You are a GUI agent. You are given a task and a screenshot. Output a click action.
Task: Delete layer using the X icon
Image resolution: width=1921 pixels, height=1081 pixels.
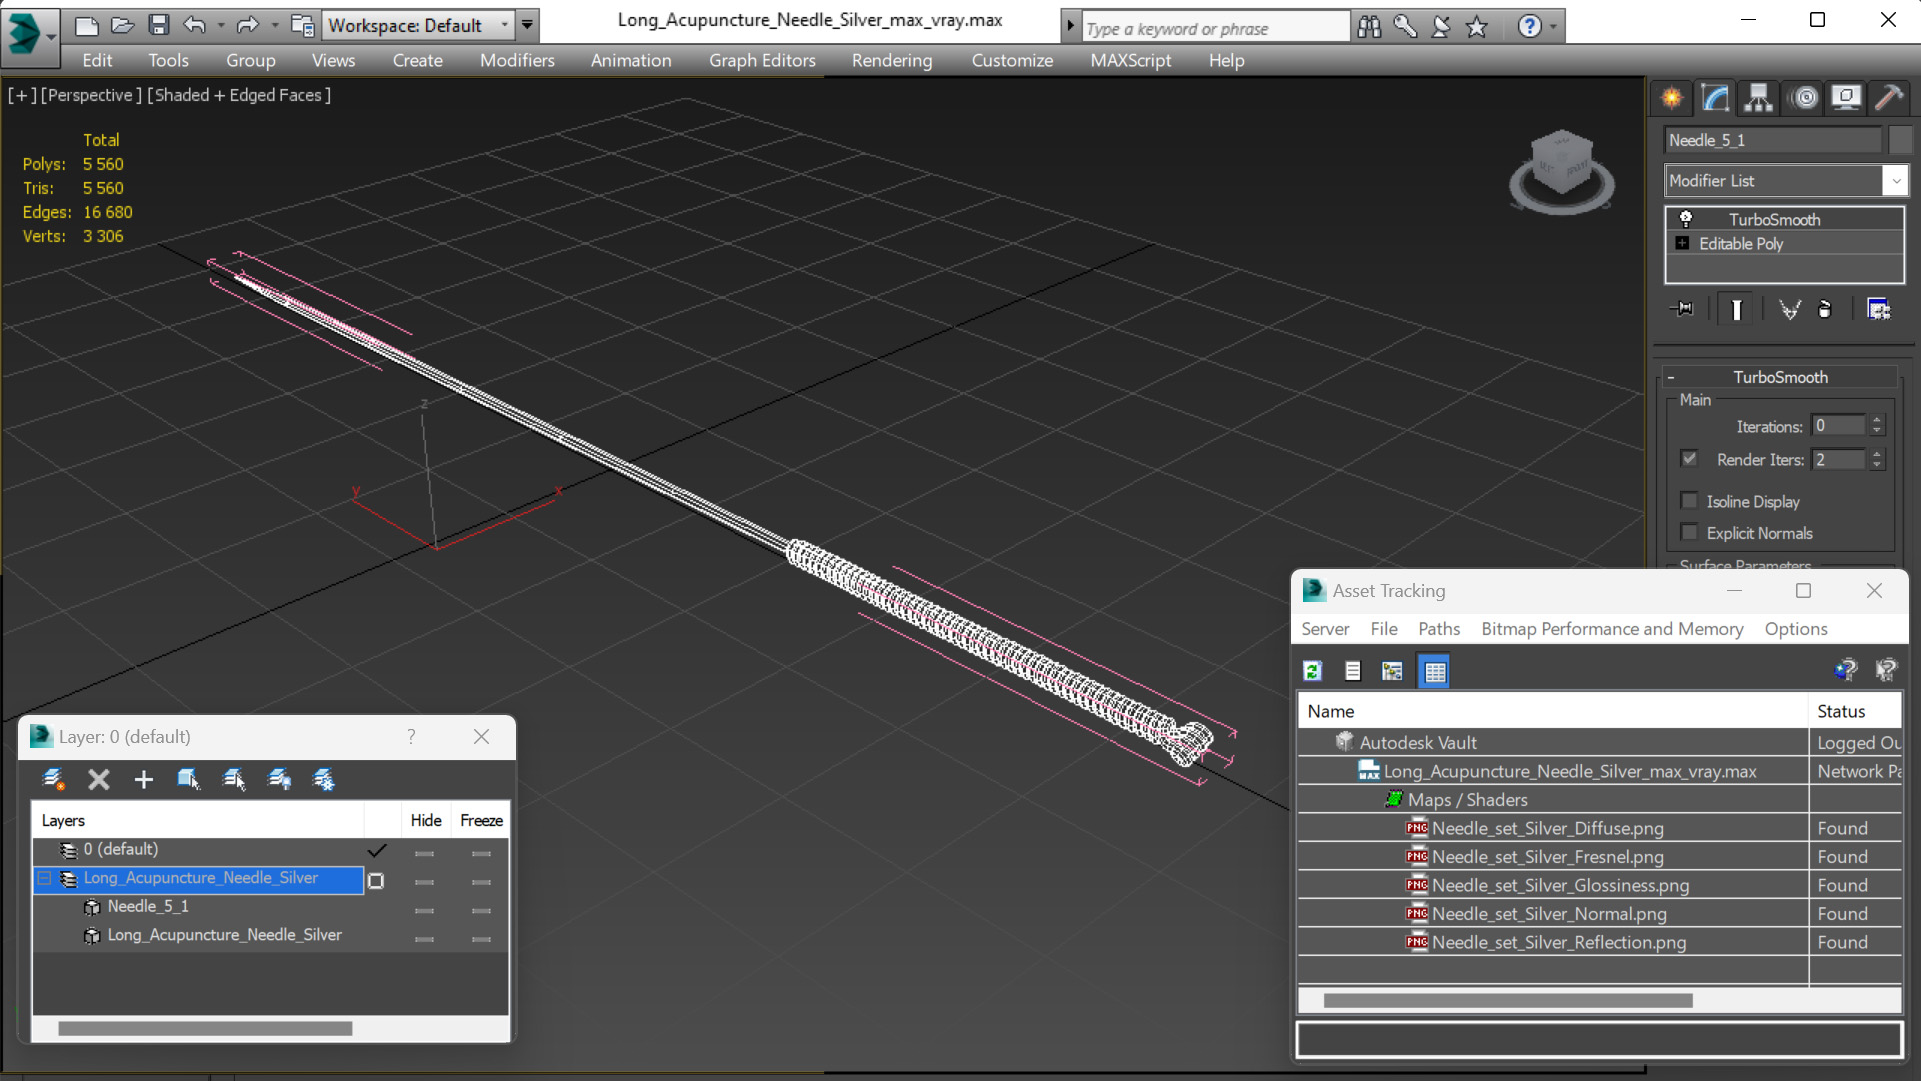98,779
